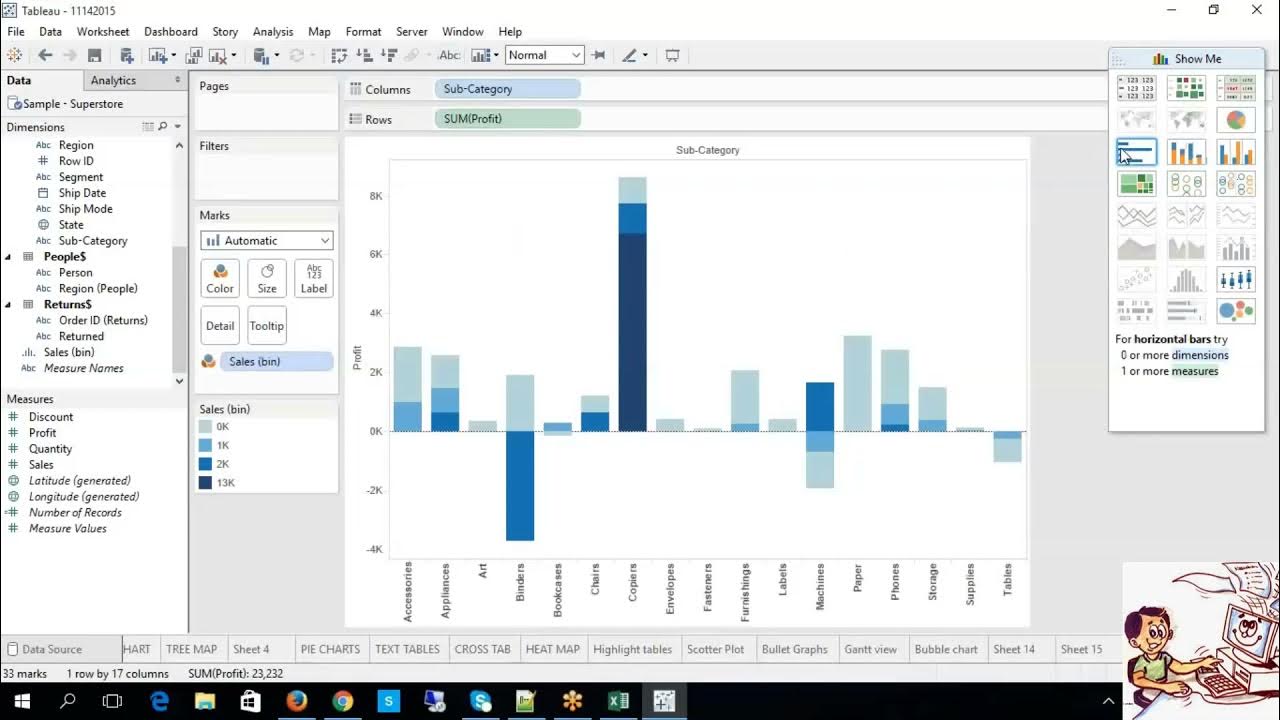This screenshot has height=720, width=1280.
Task: Open the Format menu
Action: click(x=363, y=32)
